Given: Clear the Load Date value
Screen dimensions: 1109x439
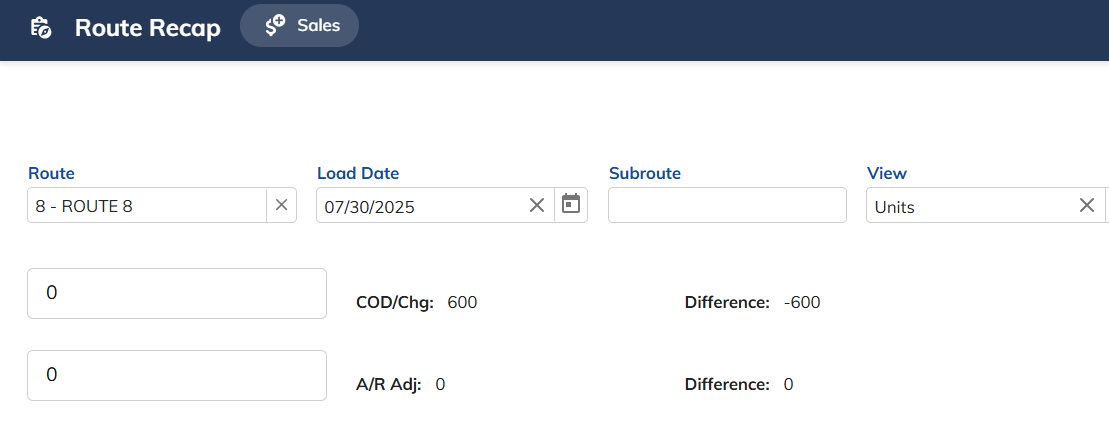Looking at the screenshot, I should pyautogui.click(x=537, y=205).
